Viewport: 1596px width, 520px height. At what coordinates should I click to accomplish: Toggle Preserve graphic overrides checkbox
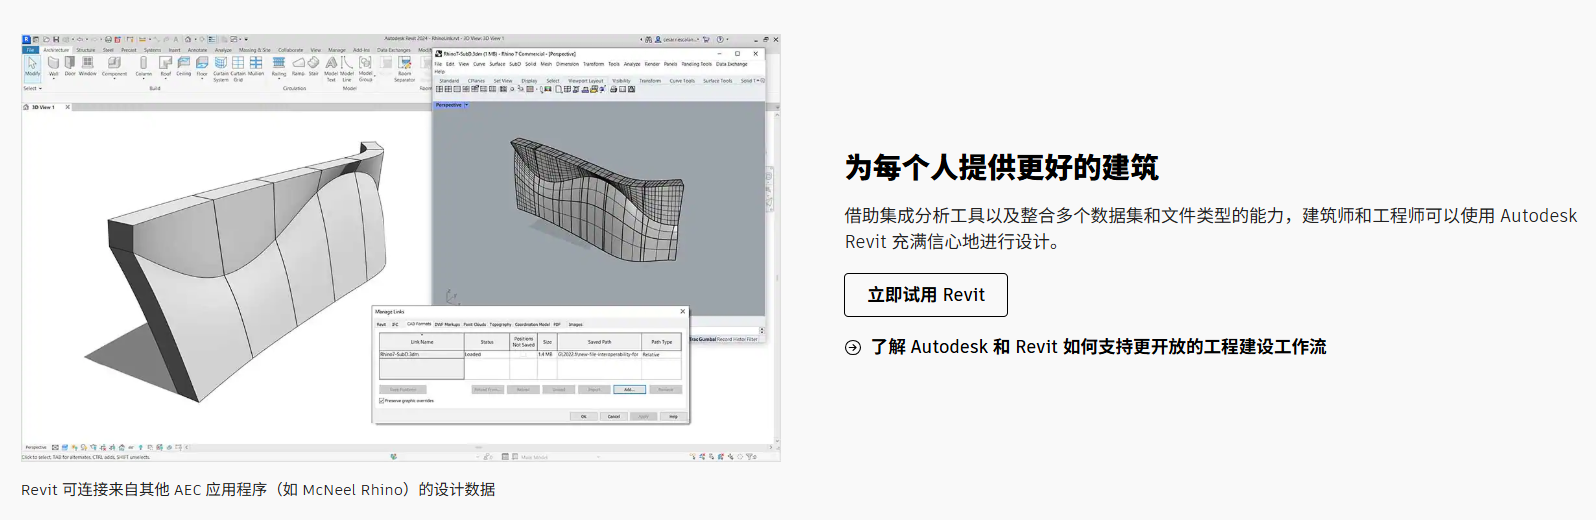coord(382,400)
